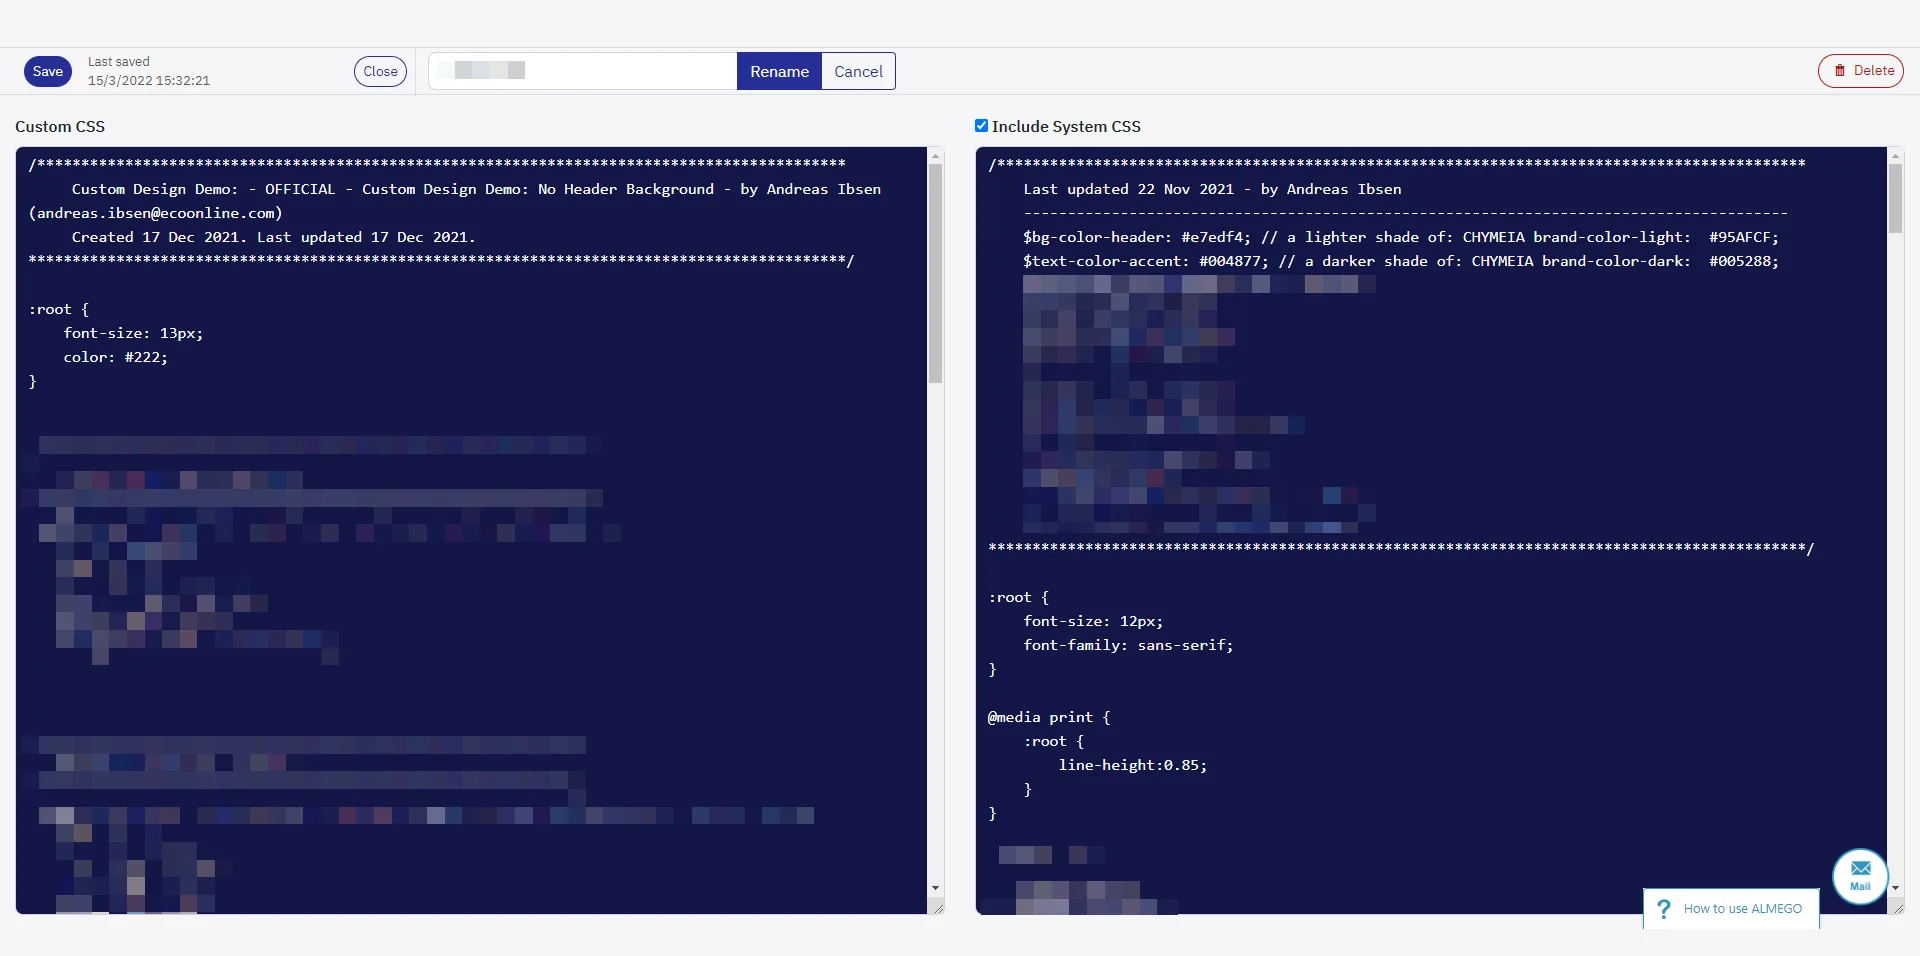Click the Custom CSS label

[60, 126]
